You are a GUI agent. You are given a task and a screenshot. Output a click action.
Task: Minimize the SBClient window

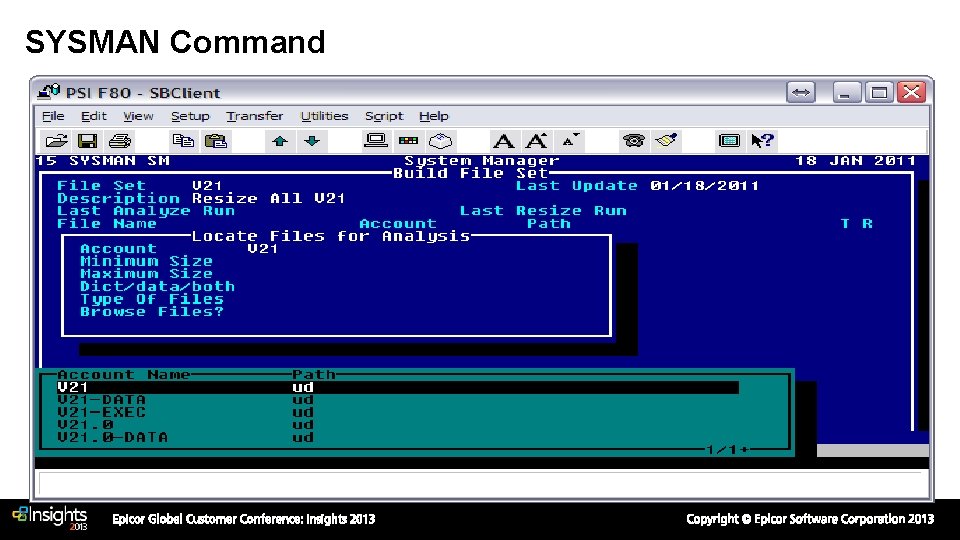click(847, 93)
